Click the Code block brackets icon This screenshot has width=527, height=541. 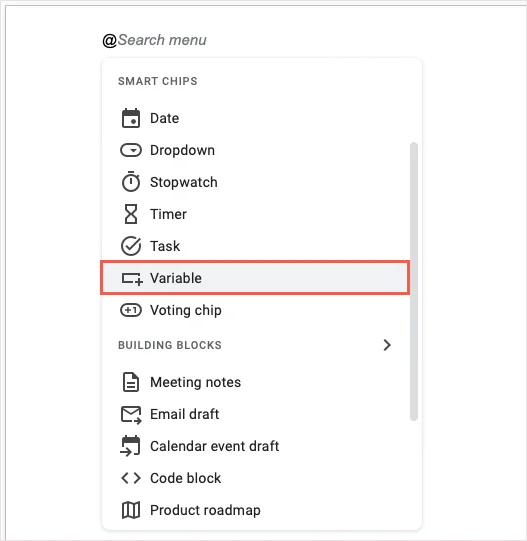(131, 478)
